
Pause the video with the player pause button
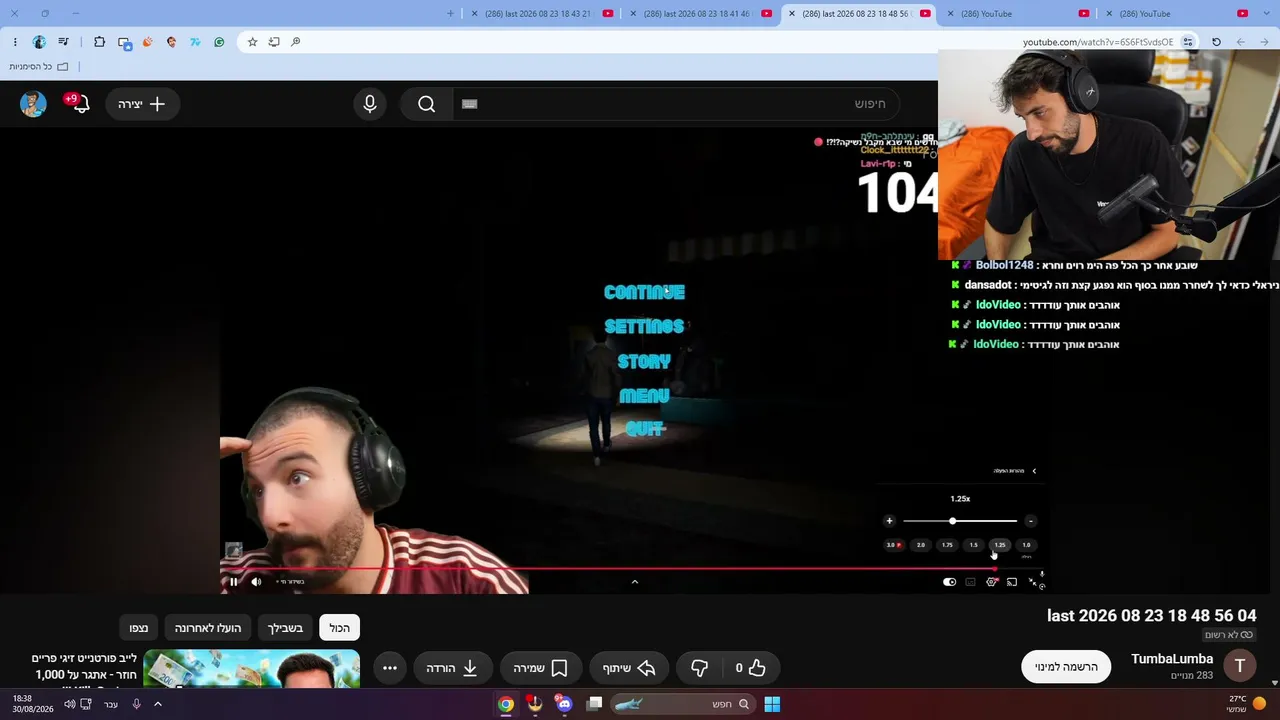pyautogui.click(x=234, y=582)
